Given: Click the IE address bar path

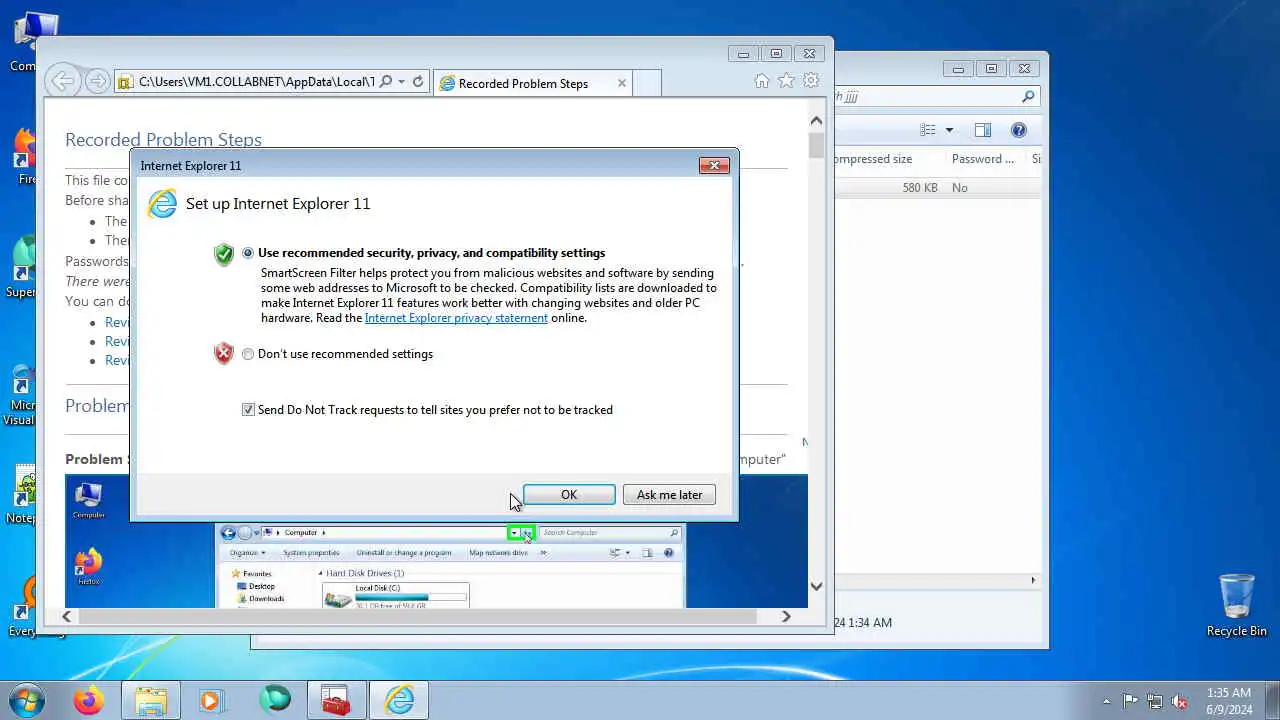Looking at the screenshot, I should click(x=256, y=82).
